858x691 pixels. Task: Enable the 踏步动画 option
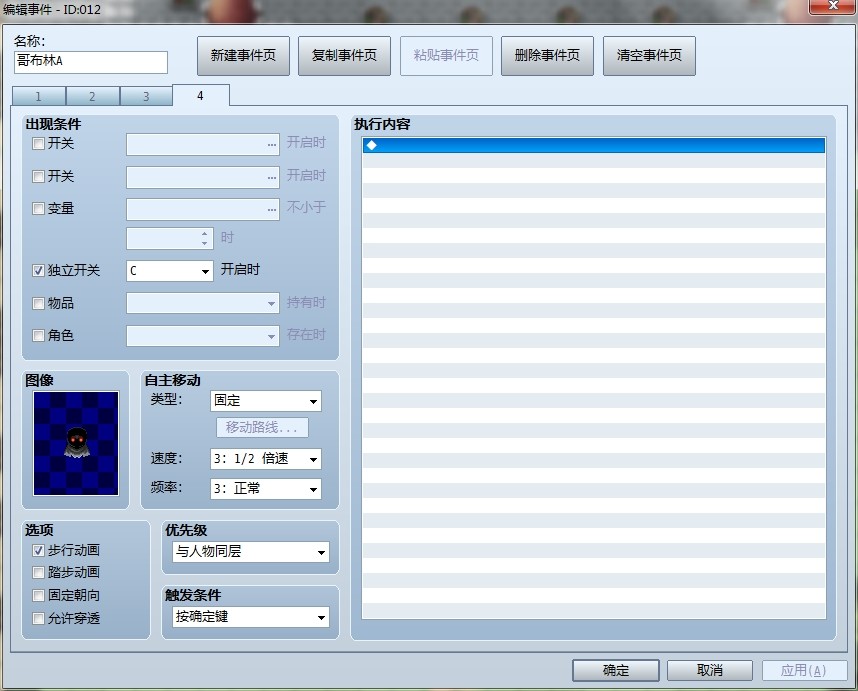pos(38,572)
